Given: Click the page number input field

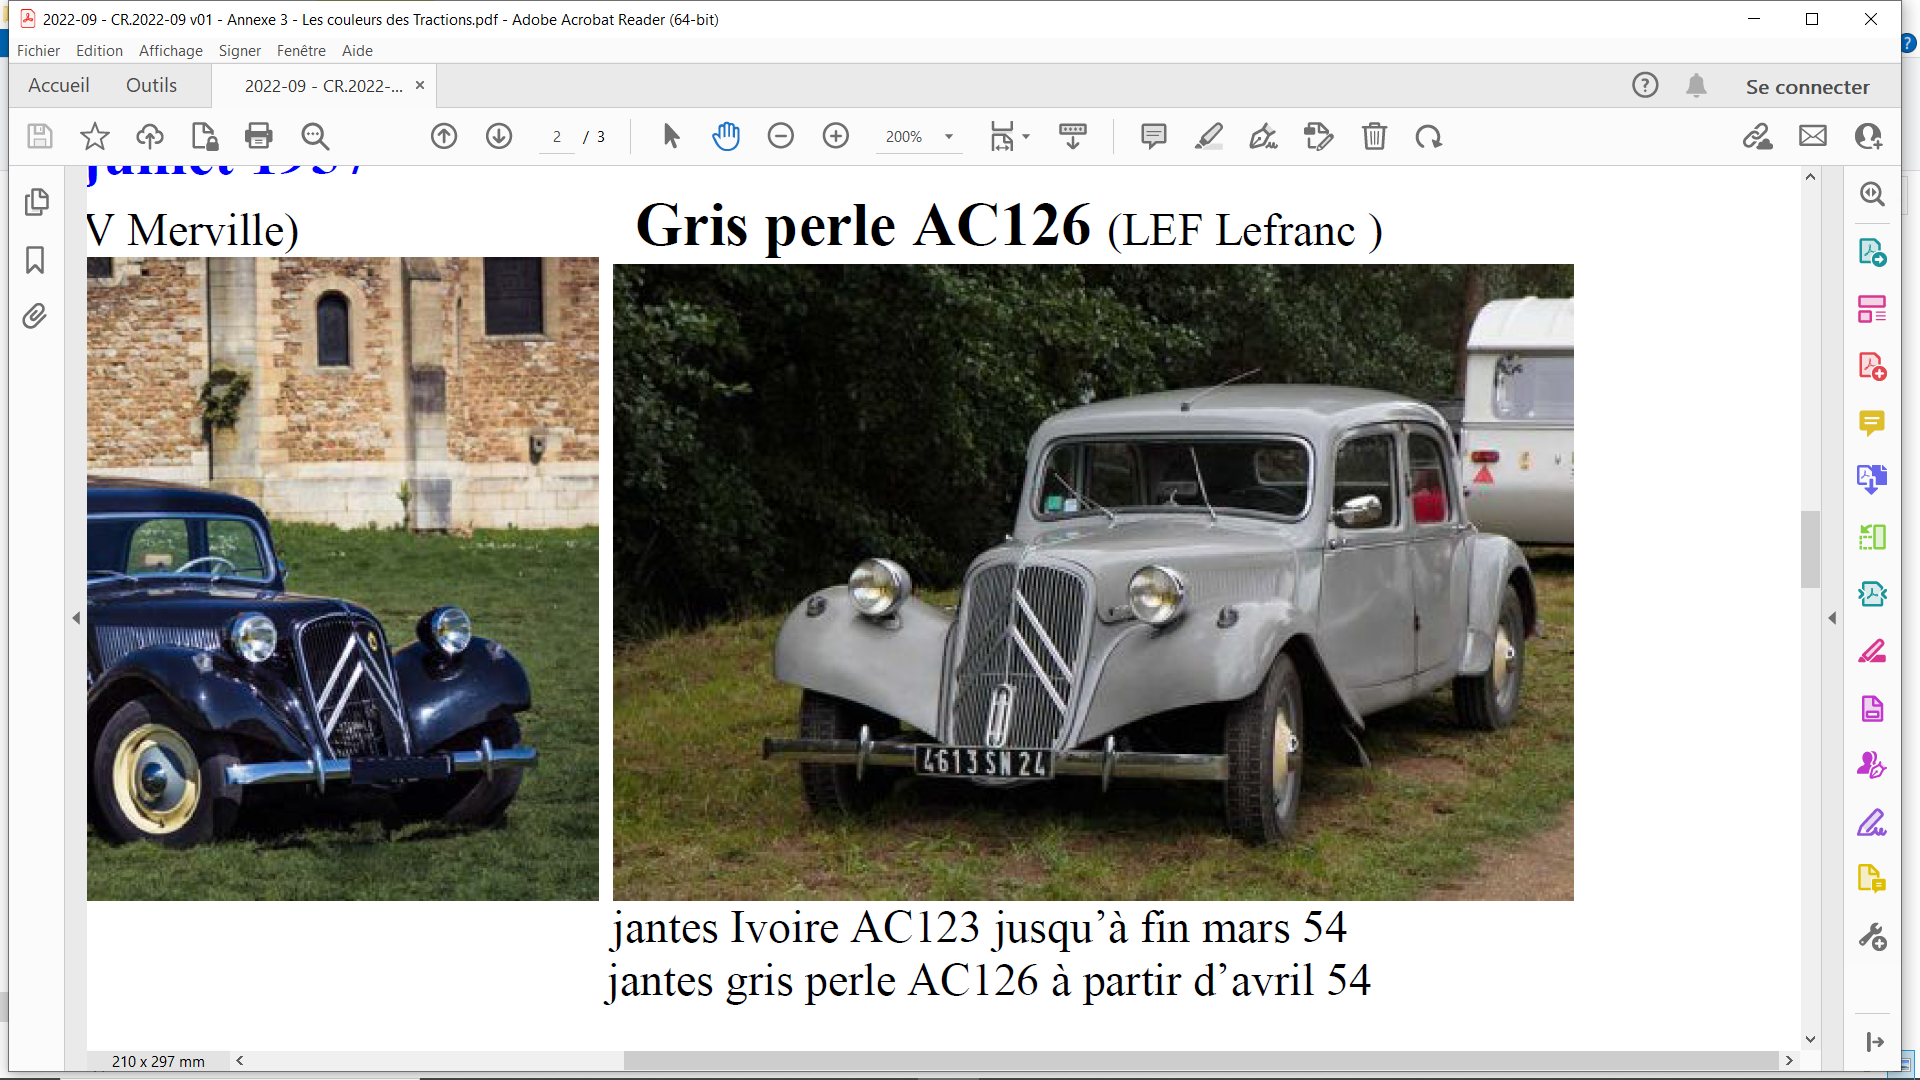Looking at the screenshot, I should click(557, 137).
